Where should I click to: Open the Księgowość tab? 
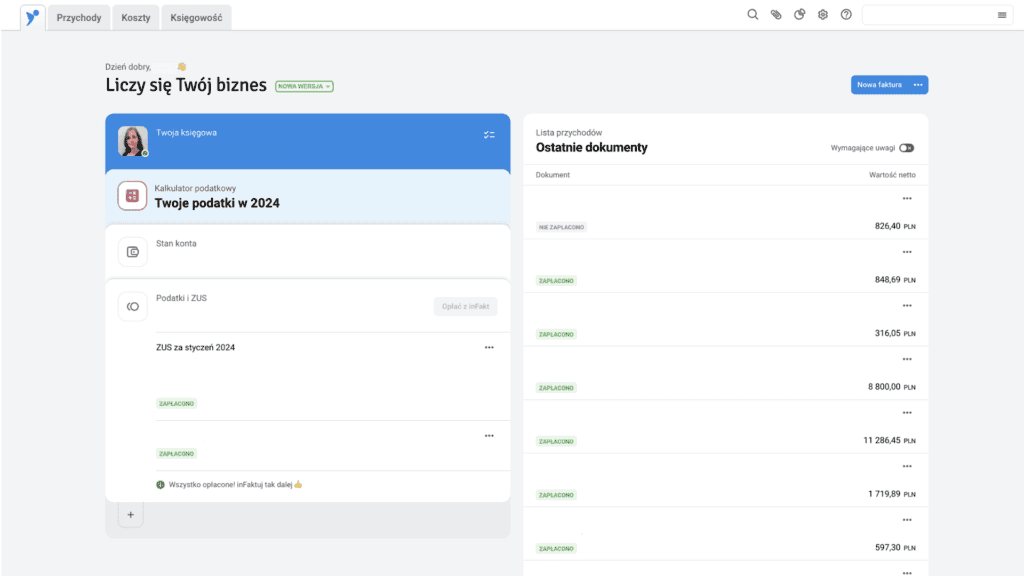(x=196, y=18)
